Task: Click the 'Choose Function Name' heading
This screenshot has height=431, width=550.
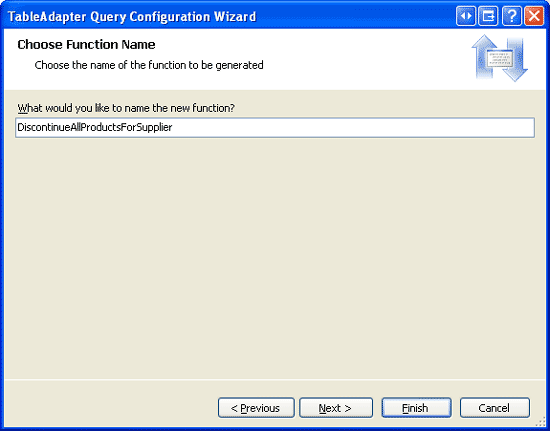Action: point(86,45)
